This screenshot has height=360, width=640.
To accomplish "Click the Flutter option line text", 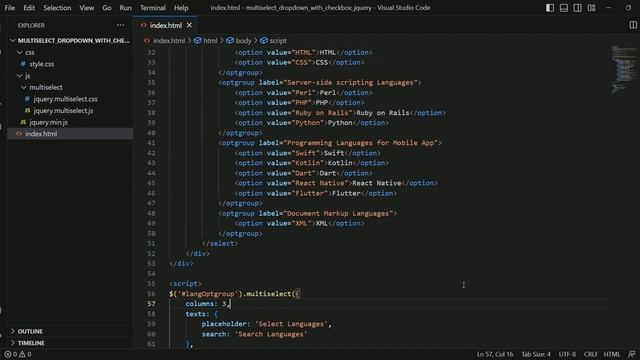I will [315, 193].
